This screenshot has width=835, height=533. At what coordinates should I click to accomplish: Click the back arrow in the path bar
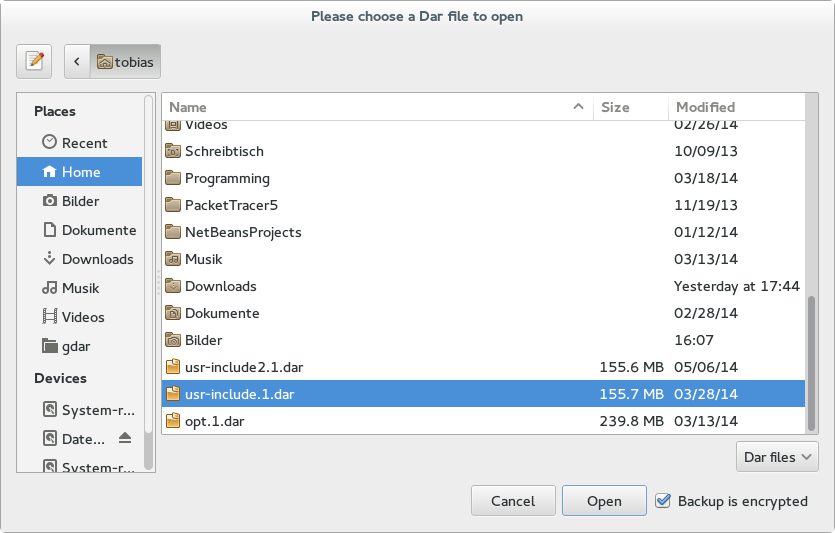(x=77, y=62)
